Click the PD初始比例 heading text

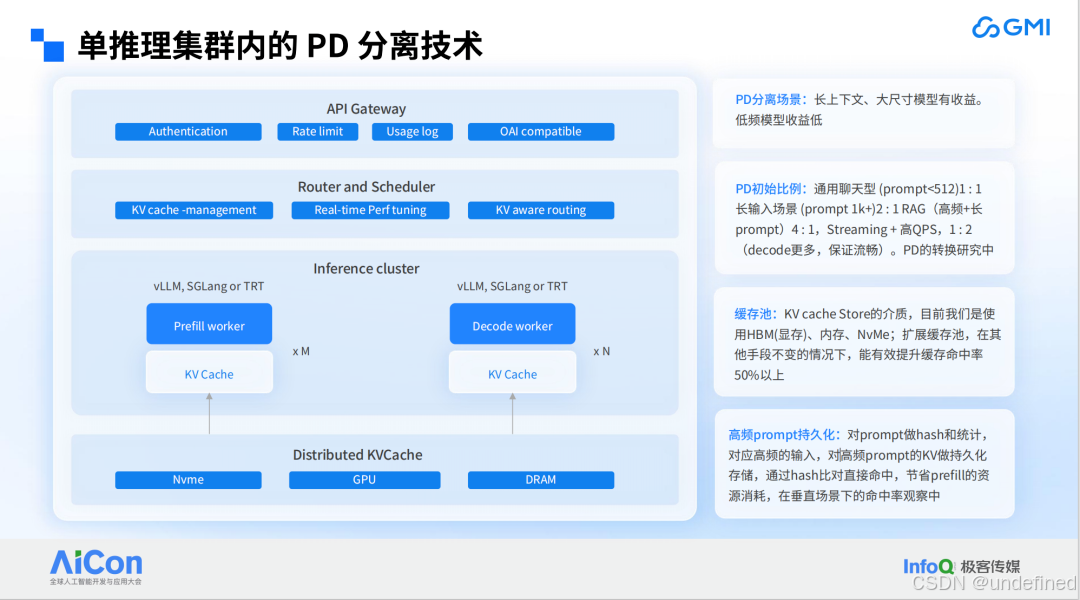[x=771, y=189]
